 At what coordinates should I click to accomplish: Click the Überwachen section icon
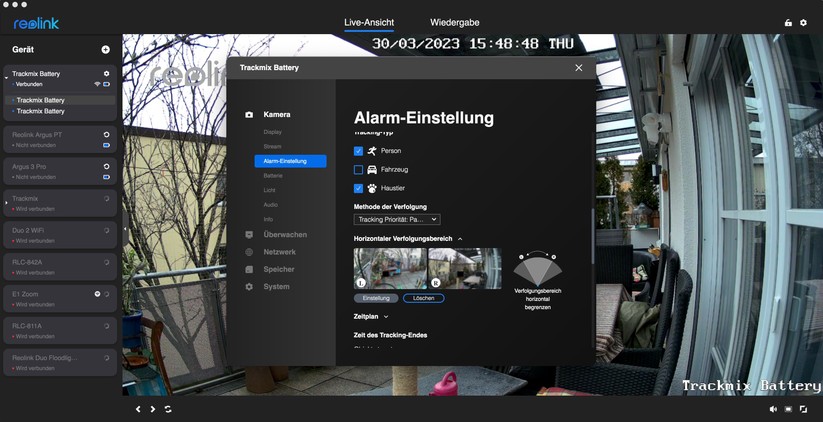click(x=249, y=235)
